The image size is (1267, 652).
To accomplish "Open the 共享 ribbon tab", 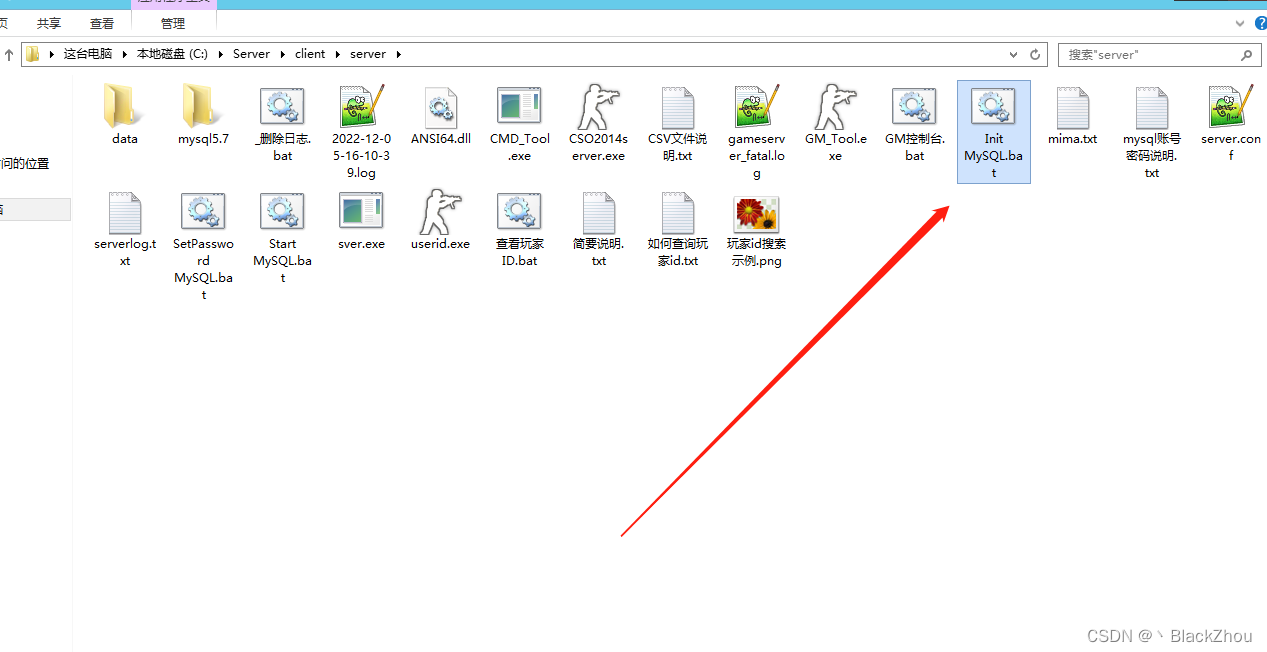I will pyautogui.click(x=49, y=23).
